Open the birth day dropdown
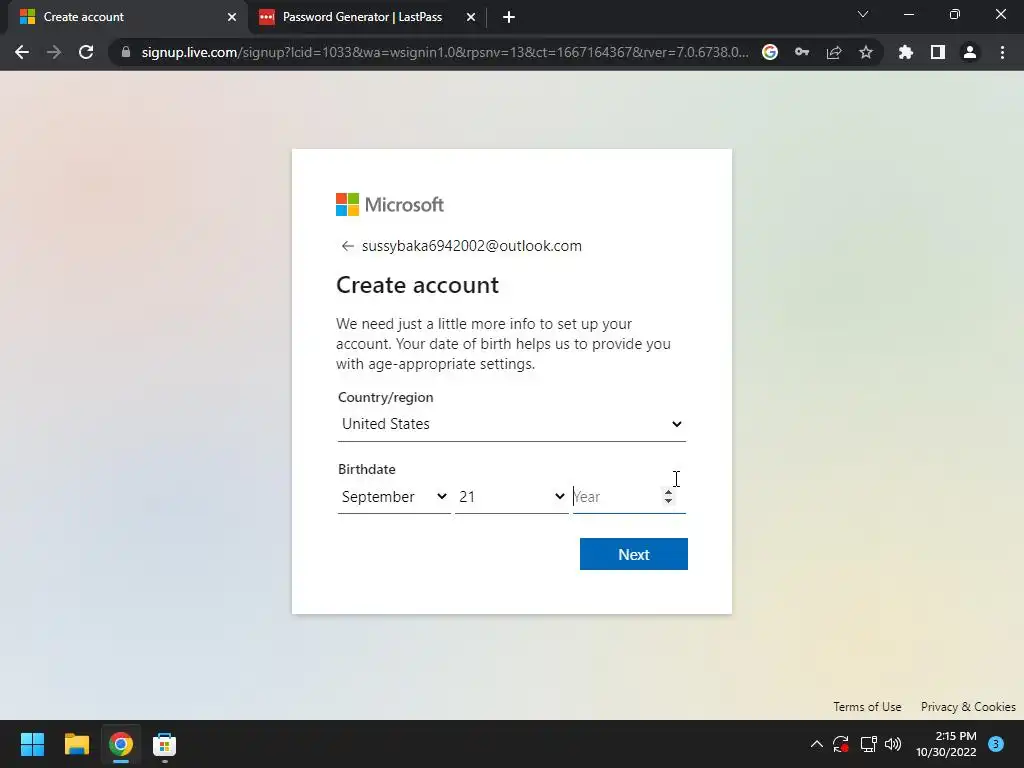Image resolution: width=1024 pixels, height=768 pixels. tap(511, 497)
